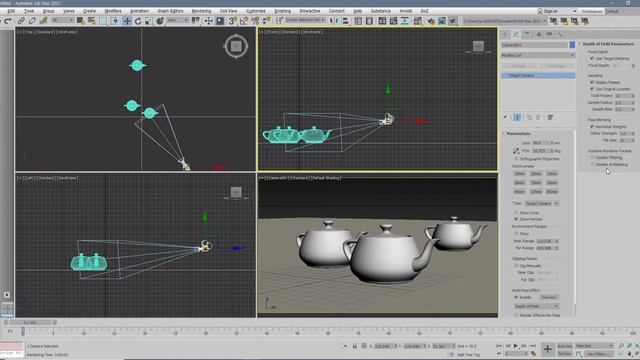Select the first stock lens button

(519, 173)
